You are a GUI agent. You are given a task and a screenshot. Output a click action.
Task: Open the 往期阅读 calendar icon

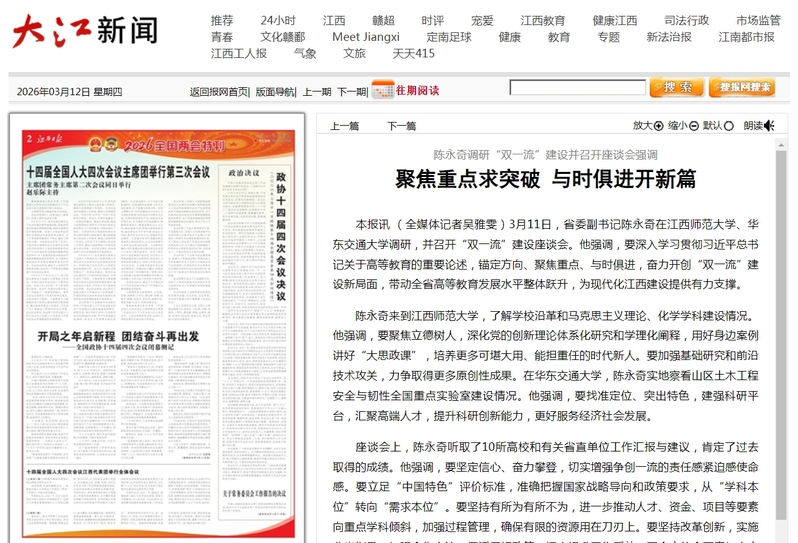(x=381, y=90)
